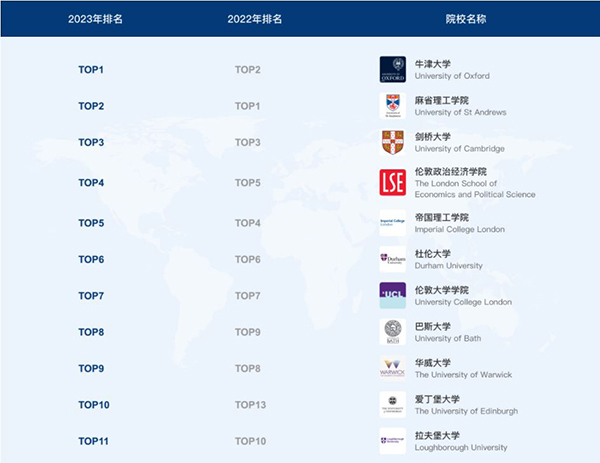This screenshot has width=600, height=463.
Task: Click the University of Oxford logo
Action: point(393,69)
